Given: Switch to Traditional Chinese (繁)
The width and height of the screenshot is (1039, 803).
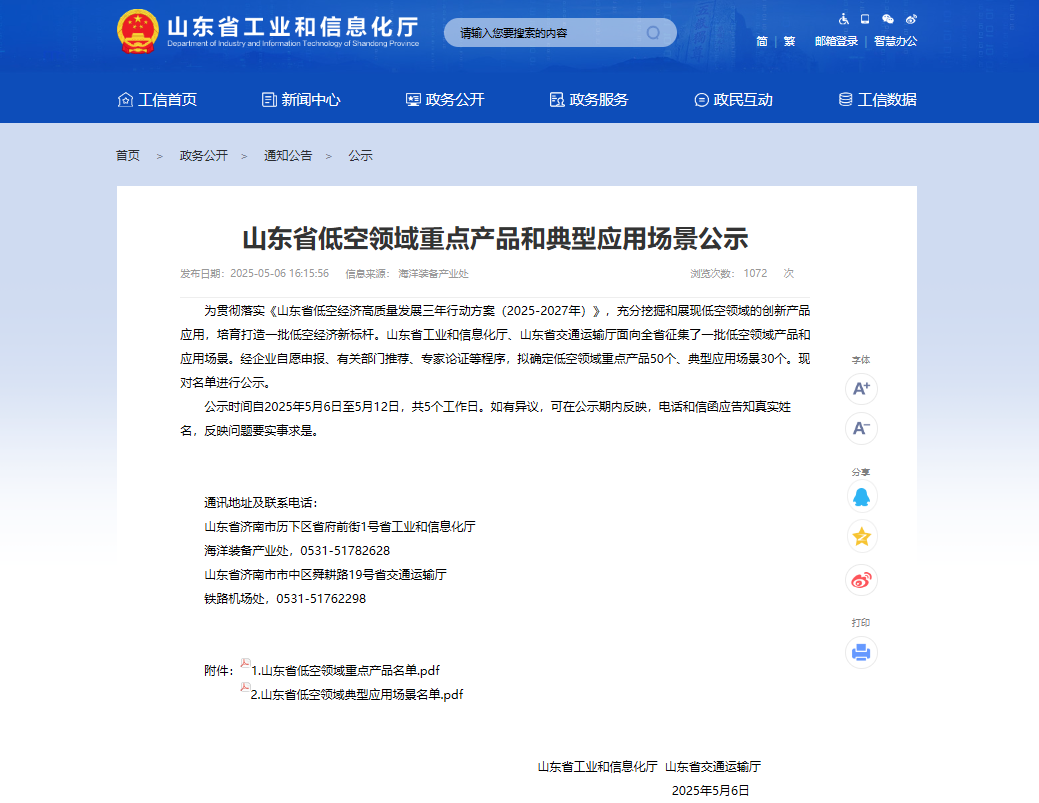Looking at the screenshot, I should (789, 41).
